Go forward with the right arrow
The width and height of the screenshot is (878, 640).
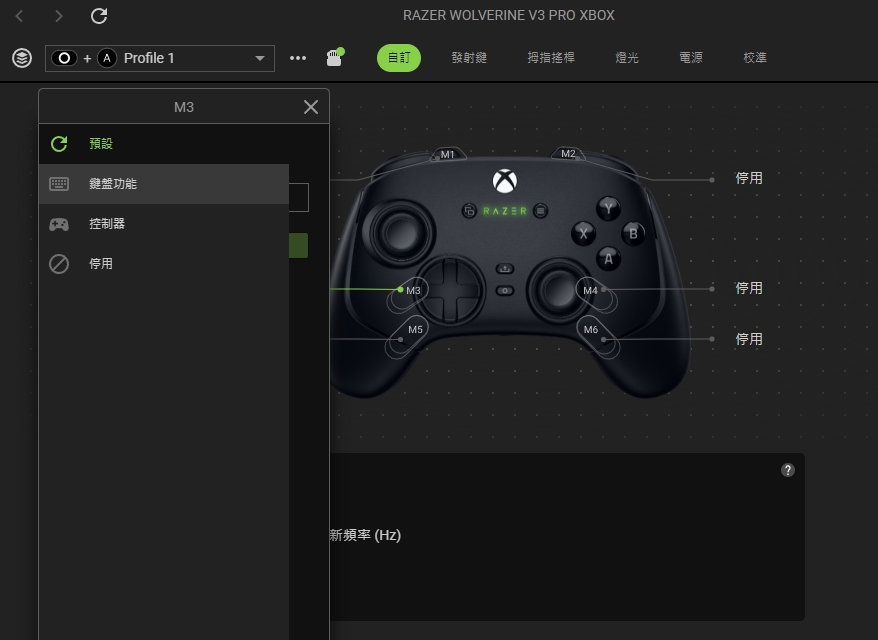coord(59,16)
